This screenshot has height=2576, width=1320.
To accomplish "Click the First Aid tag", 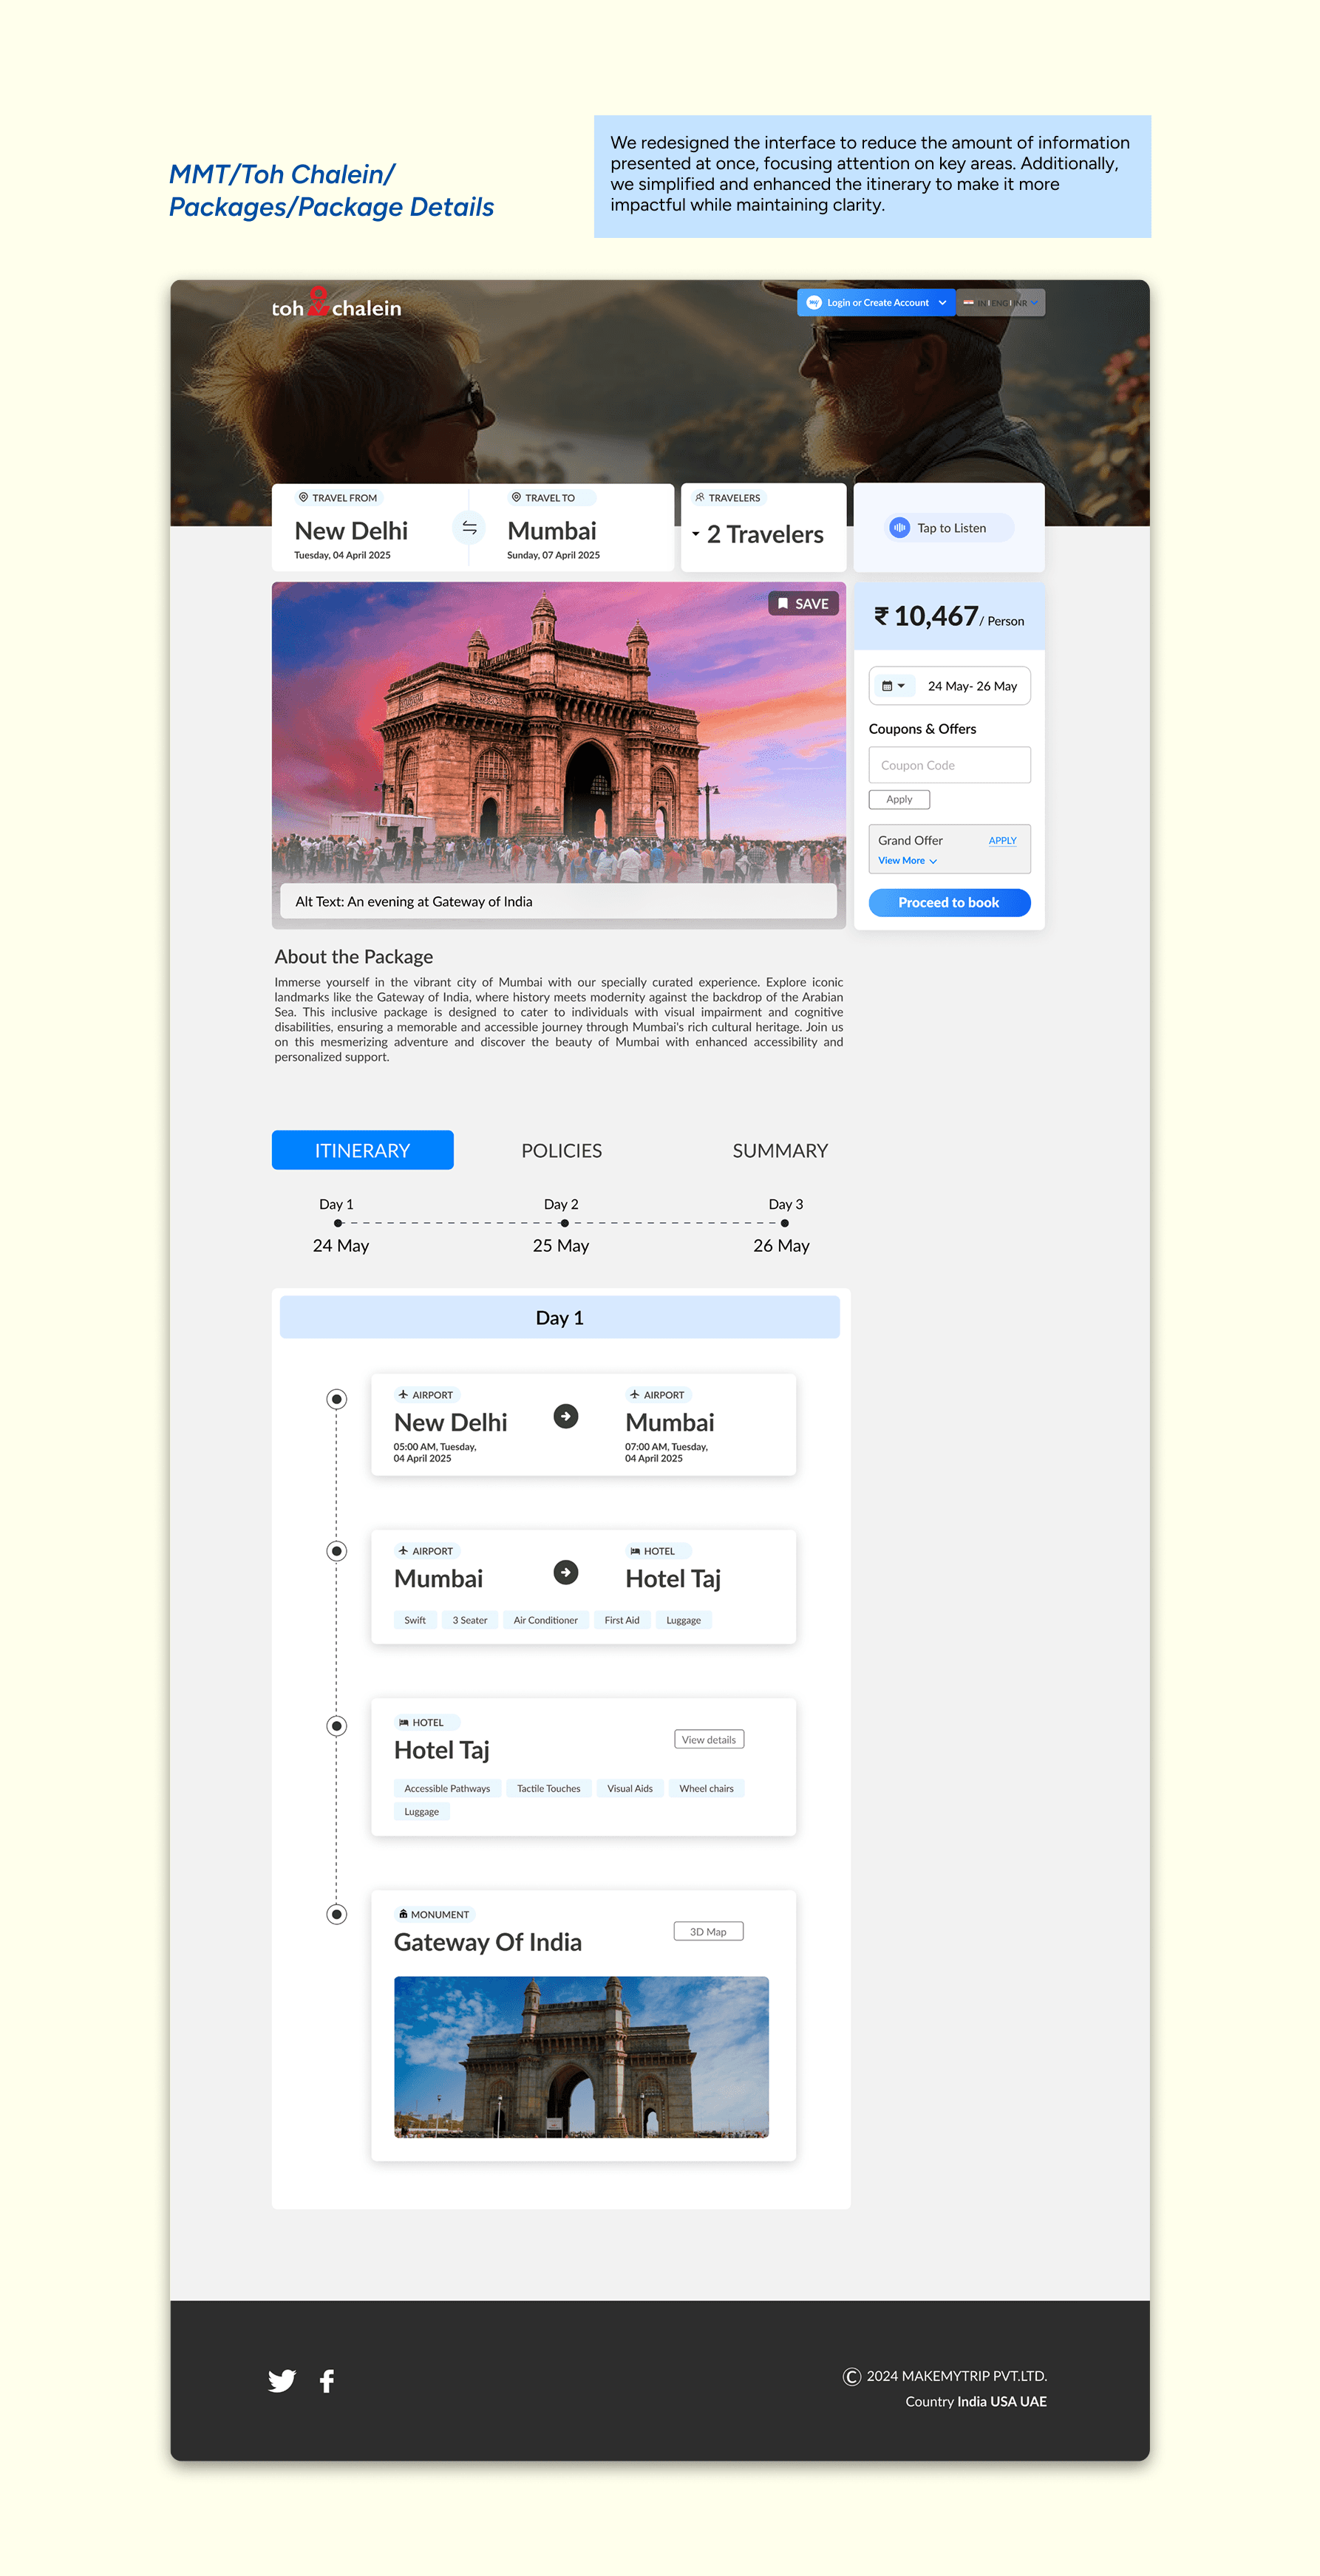I will click(622, 1621).
